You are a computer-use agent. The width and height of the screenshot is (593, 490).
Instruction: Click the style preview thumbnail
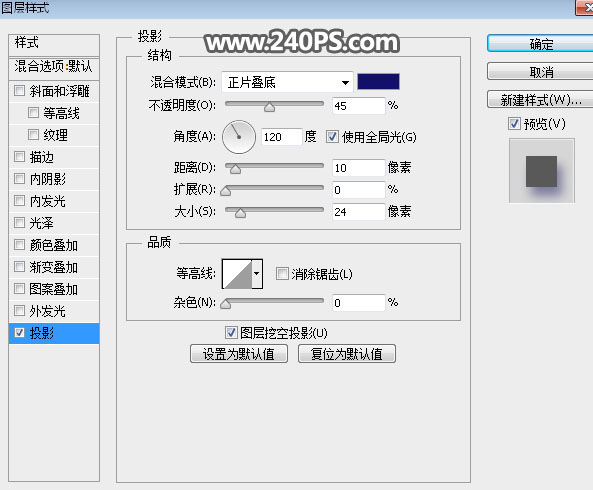542,171
